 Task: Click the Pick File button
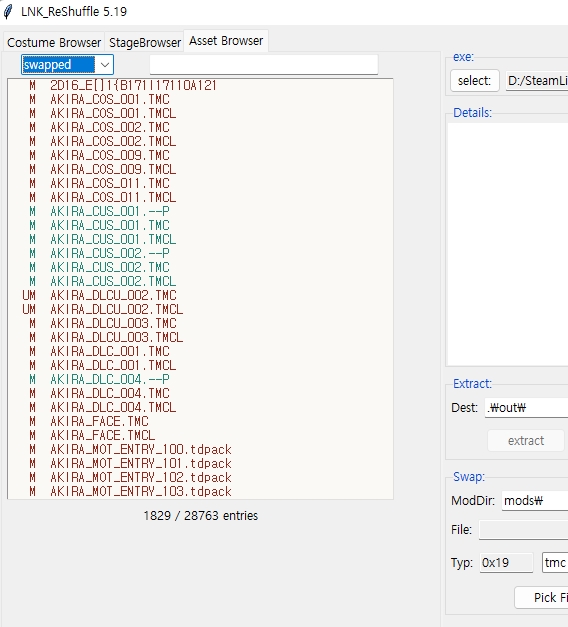542,597
